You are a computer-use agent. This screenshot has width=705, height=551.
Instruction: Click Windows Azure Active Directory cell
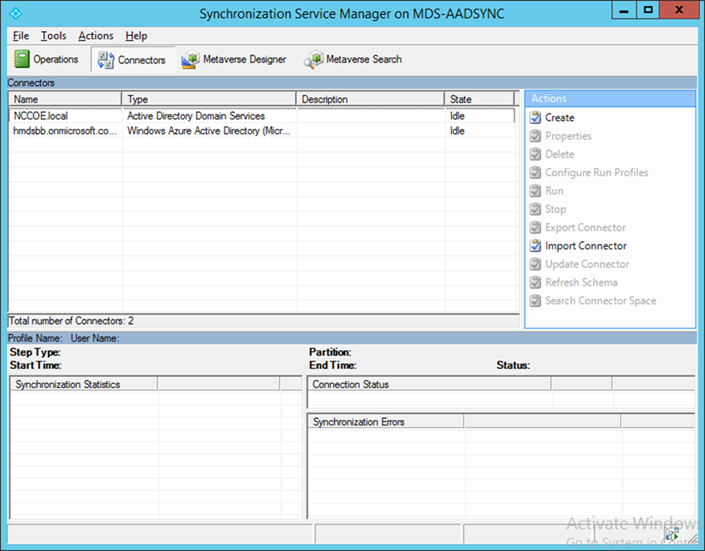pyautogui.click(x=209, y=130)
